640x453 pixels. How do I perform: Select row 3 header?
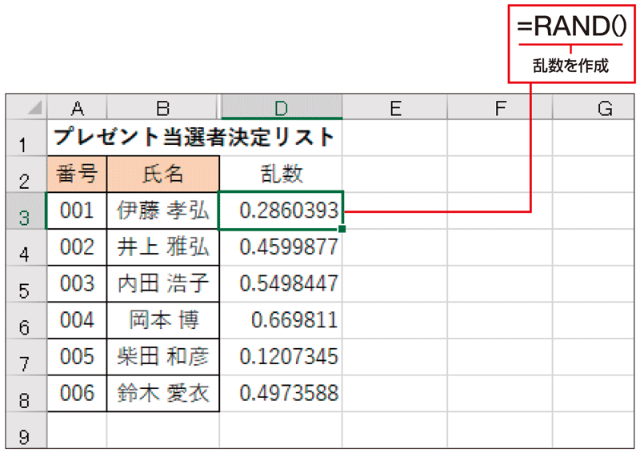(x=26, y=211)
